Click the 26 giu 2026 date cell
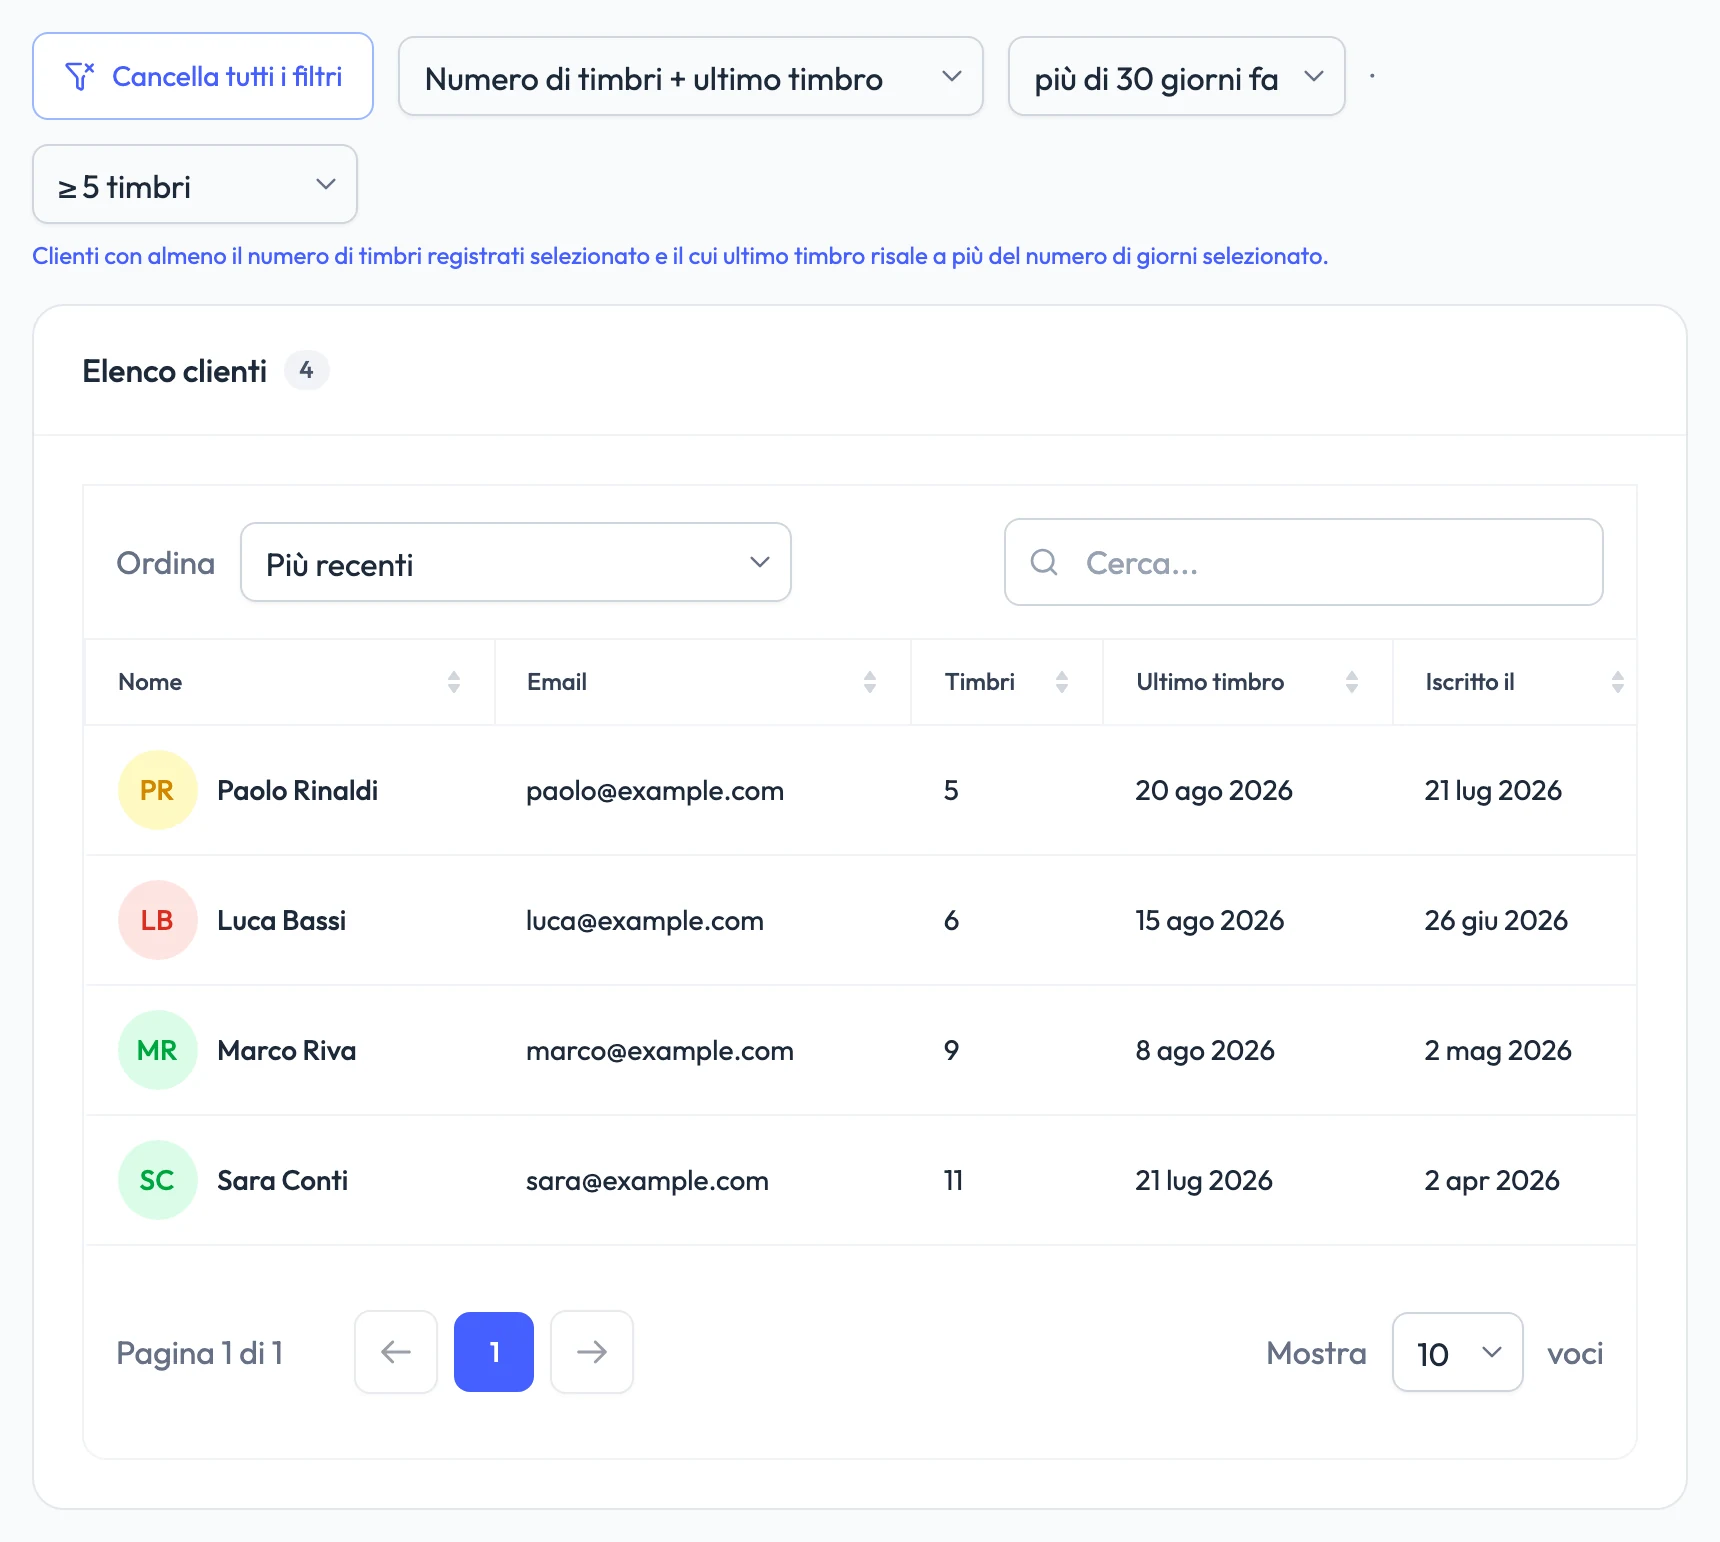Viewport: 1720px width, 1542px height. pyautogui.click(x=1496, y=921)
